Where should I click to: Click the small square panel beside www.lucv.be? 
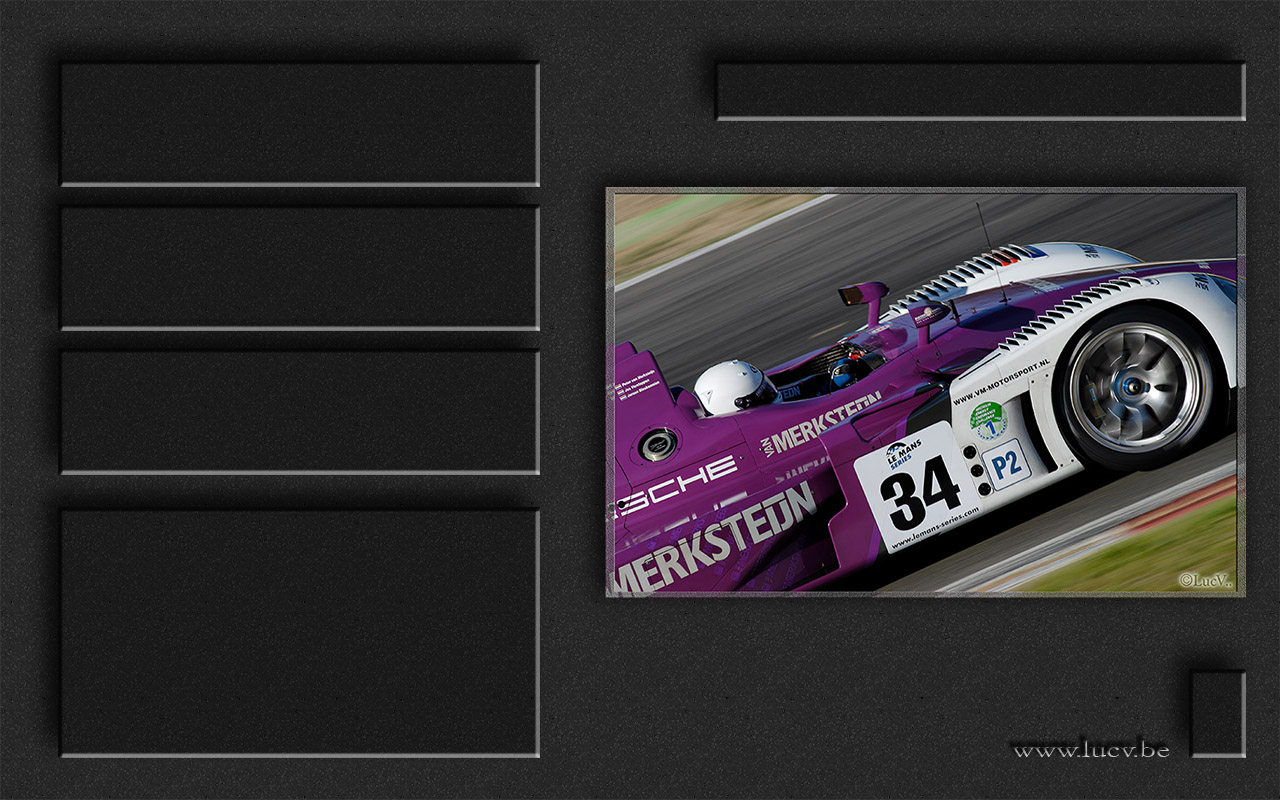click(x=1218, y=713)
